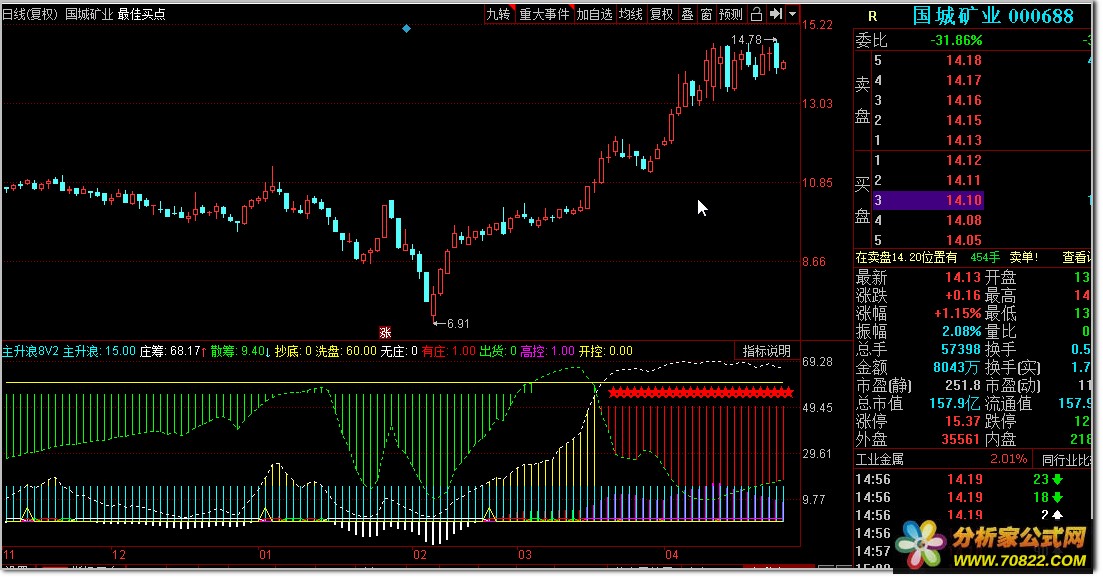1103x577 pixels.
Task: Click the 预测 forecast button
Action: click(x=731, y=14)
